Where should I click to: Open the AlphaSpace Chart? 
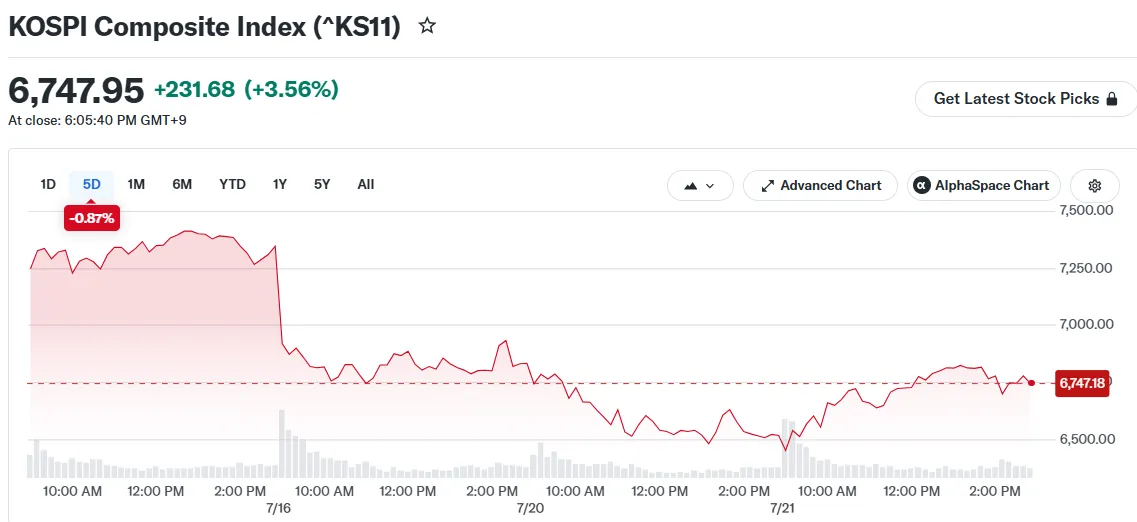(983, 186)
